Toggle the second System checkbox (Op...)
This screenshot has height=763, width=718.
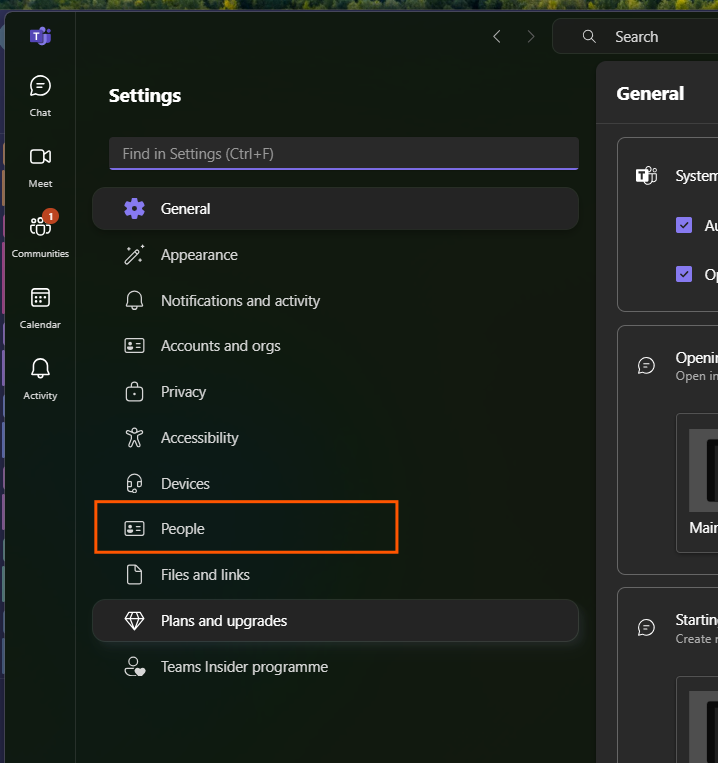coord(684,274)
